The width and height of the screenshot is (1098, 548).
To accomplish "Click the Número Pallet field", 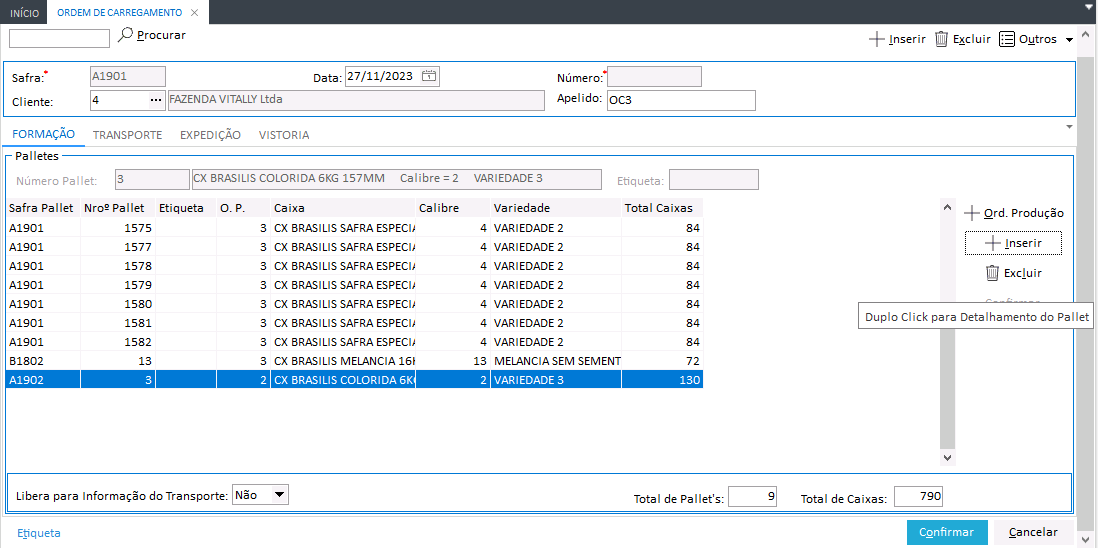I will point(152,179).
